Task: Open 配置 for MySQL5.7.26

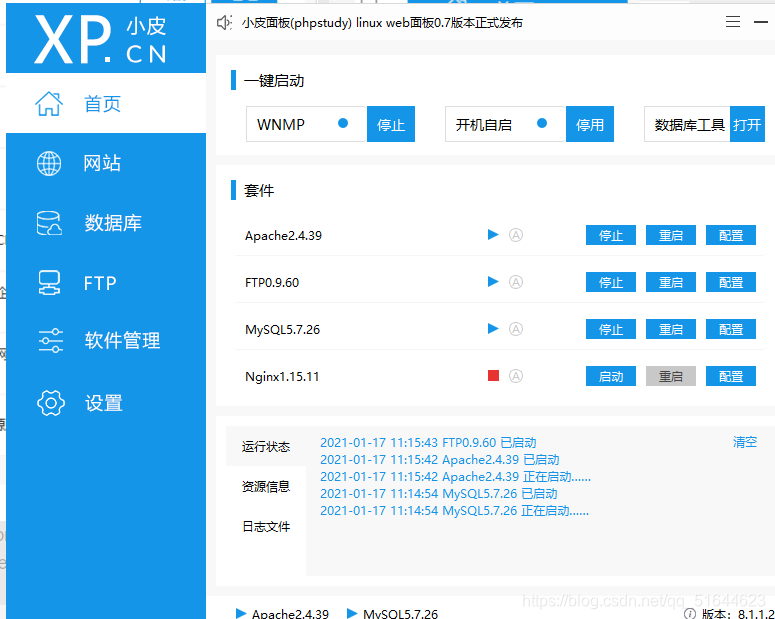Action: tap(731, 329)
